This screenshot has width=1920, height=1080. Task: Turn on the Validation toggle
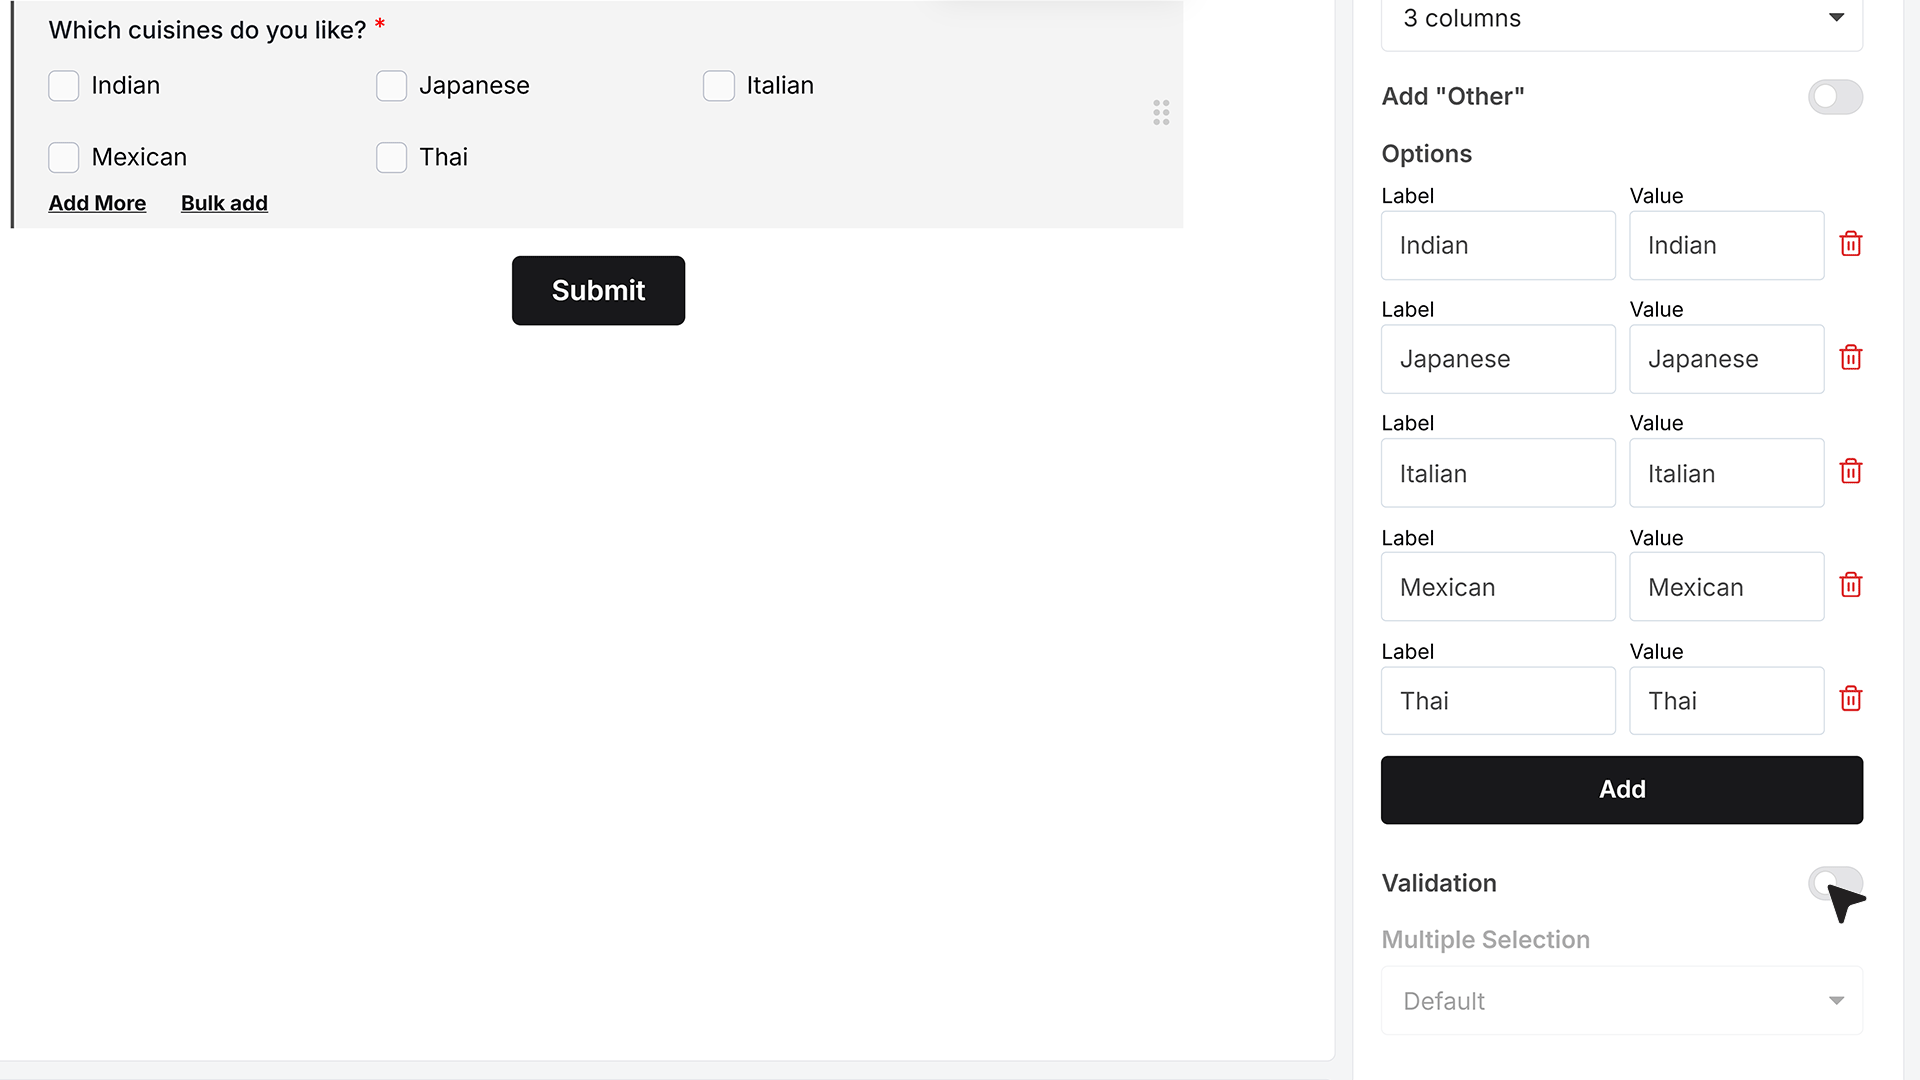click(x=1835, y=883)
